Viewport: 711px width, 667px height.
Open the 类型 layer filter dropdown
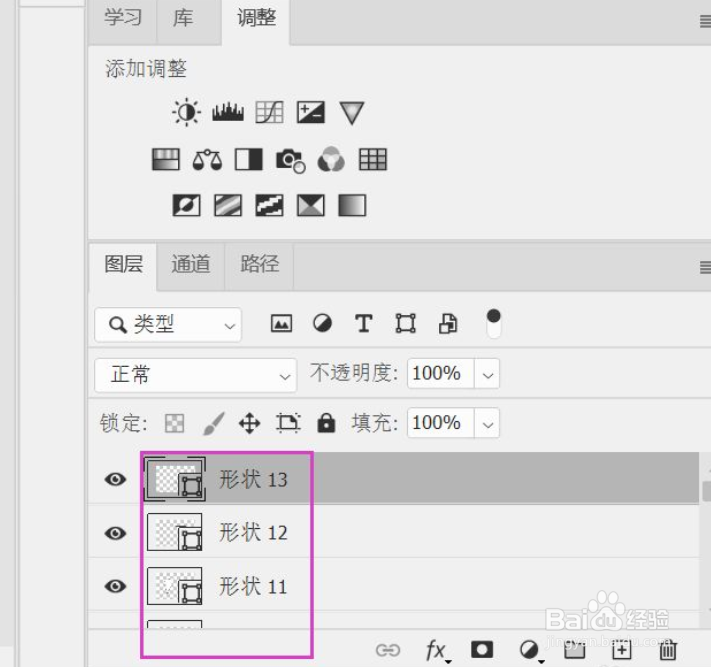(168, 325)
